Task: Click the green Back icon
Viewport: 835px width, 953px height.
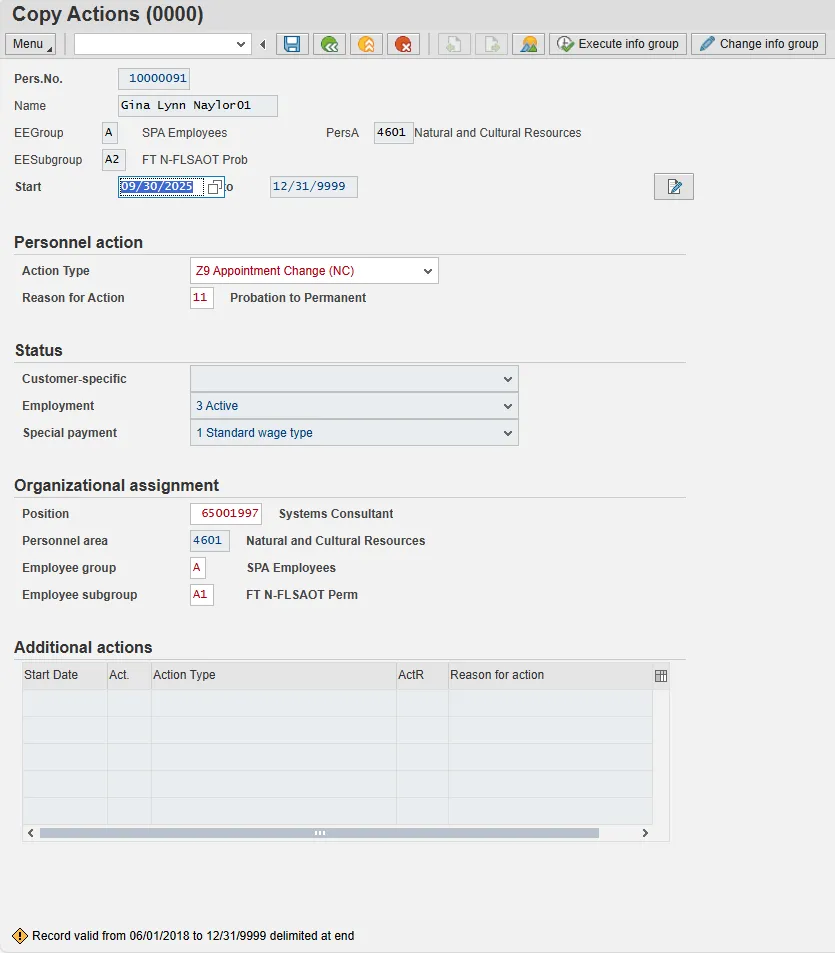Action: pos(329,44)
